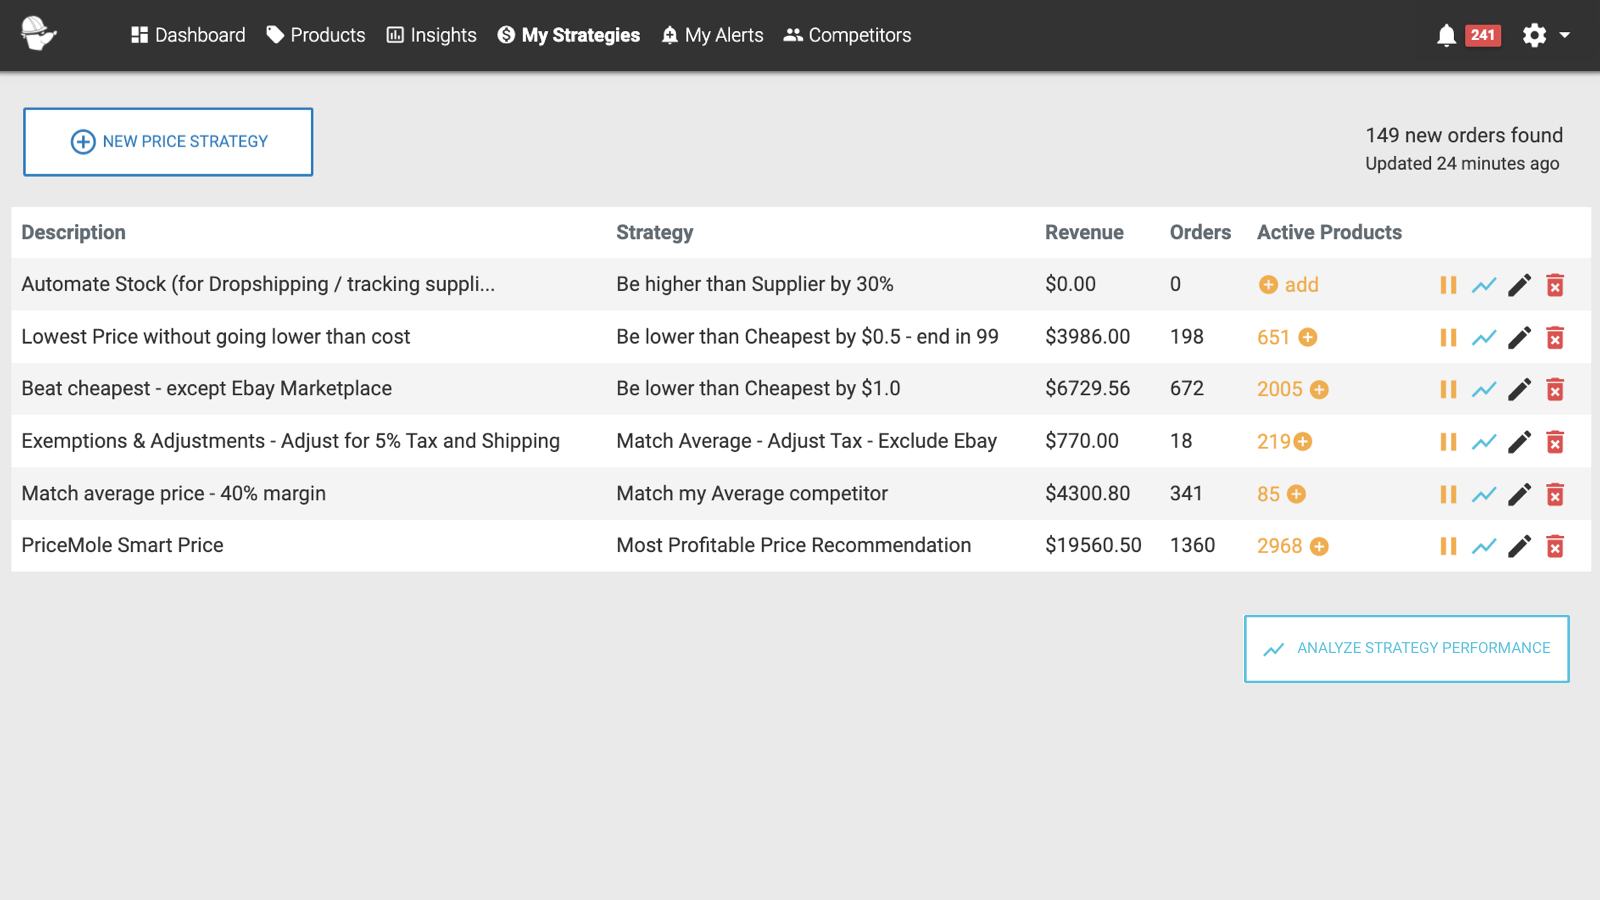
Task: Delete the Lowest Price strategy row
Action: click(1555, 338)
